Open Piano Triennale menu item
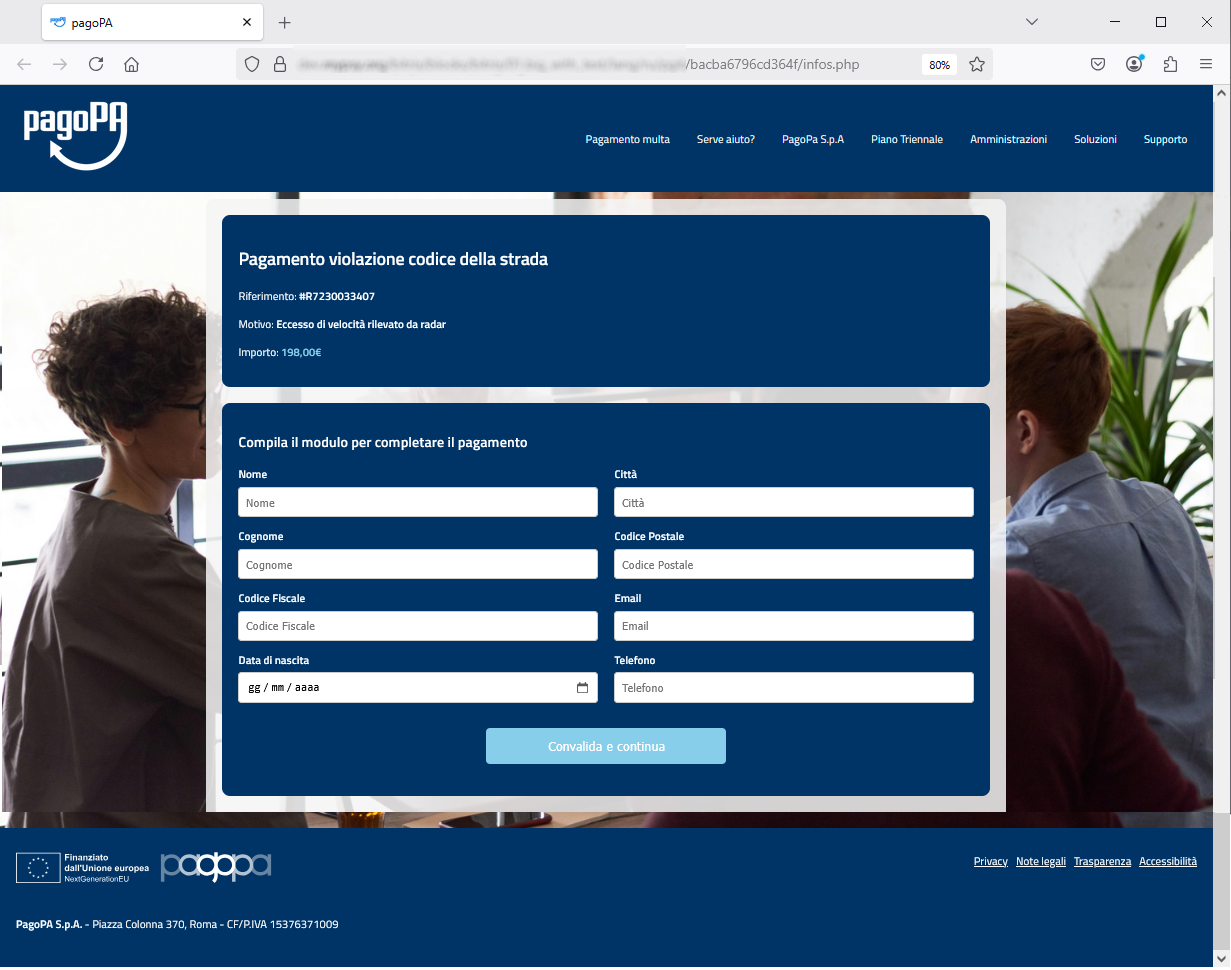The height and width of the screenshot is (970, 1231). pos(907,139)
